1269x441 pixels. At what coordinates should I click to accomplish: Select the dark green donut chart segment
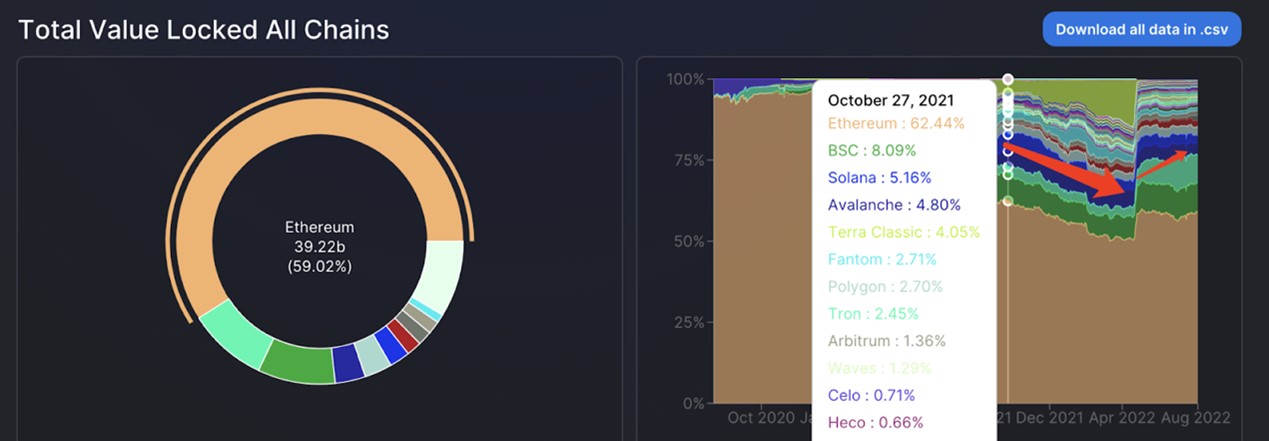pos(297,363)
